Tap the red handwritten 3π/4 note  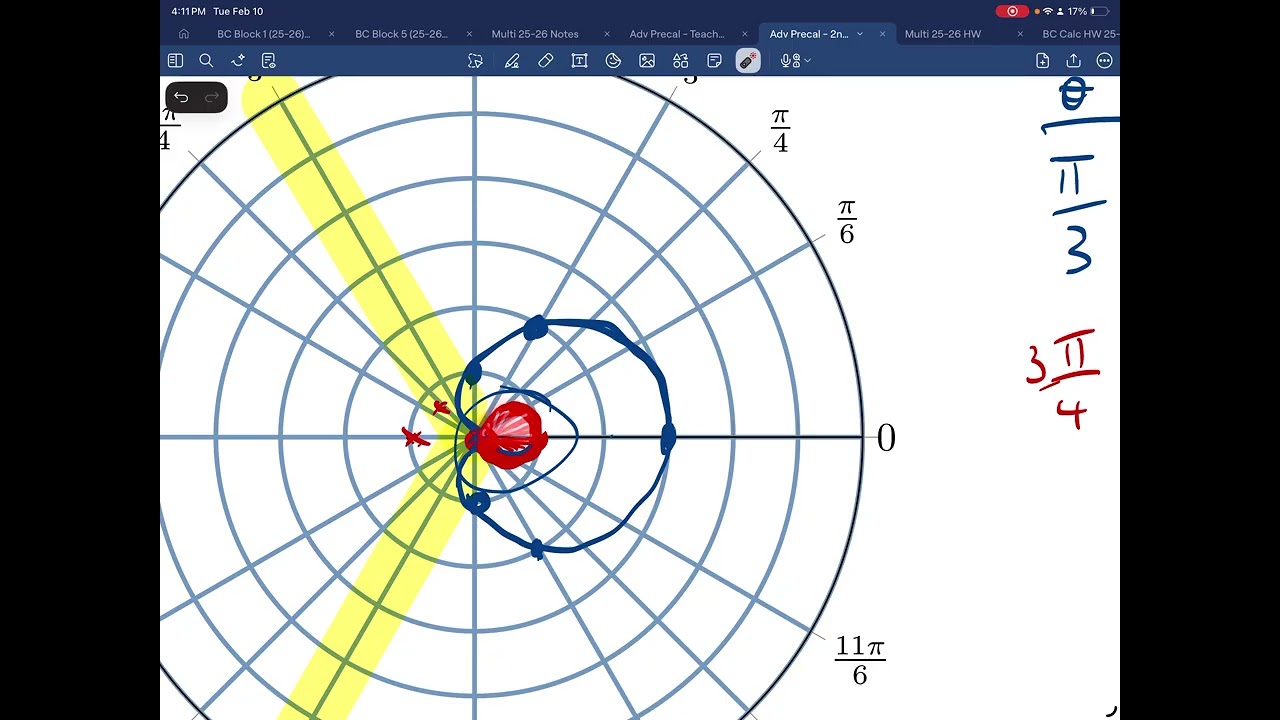point(1063,378)
